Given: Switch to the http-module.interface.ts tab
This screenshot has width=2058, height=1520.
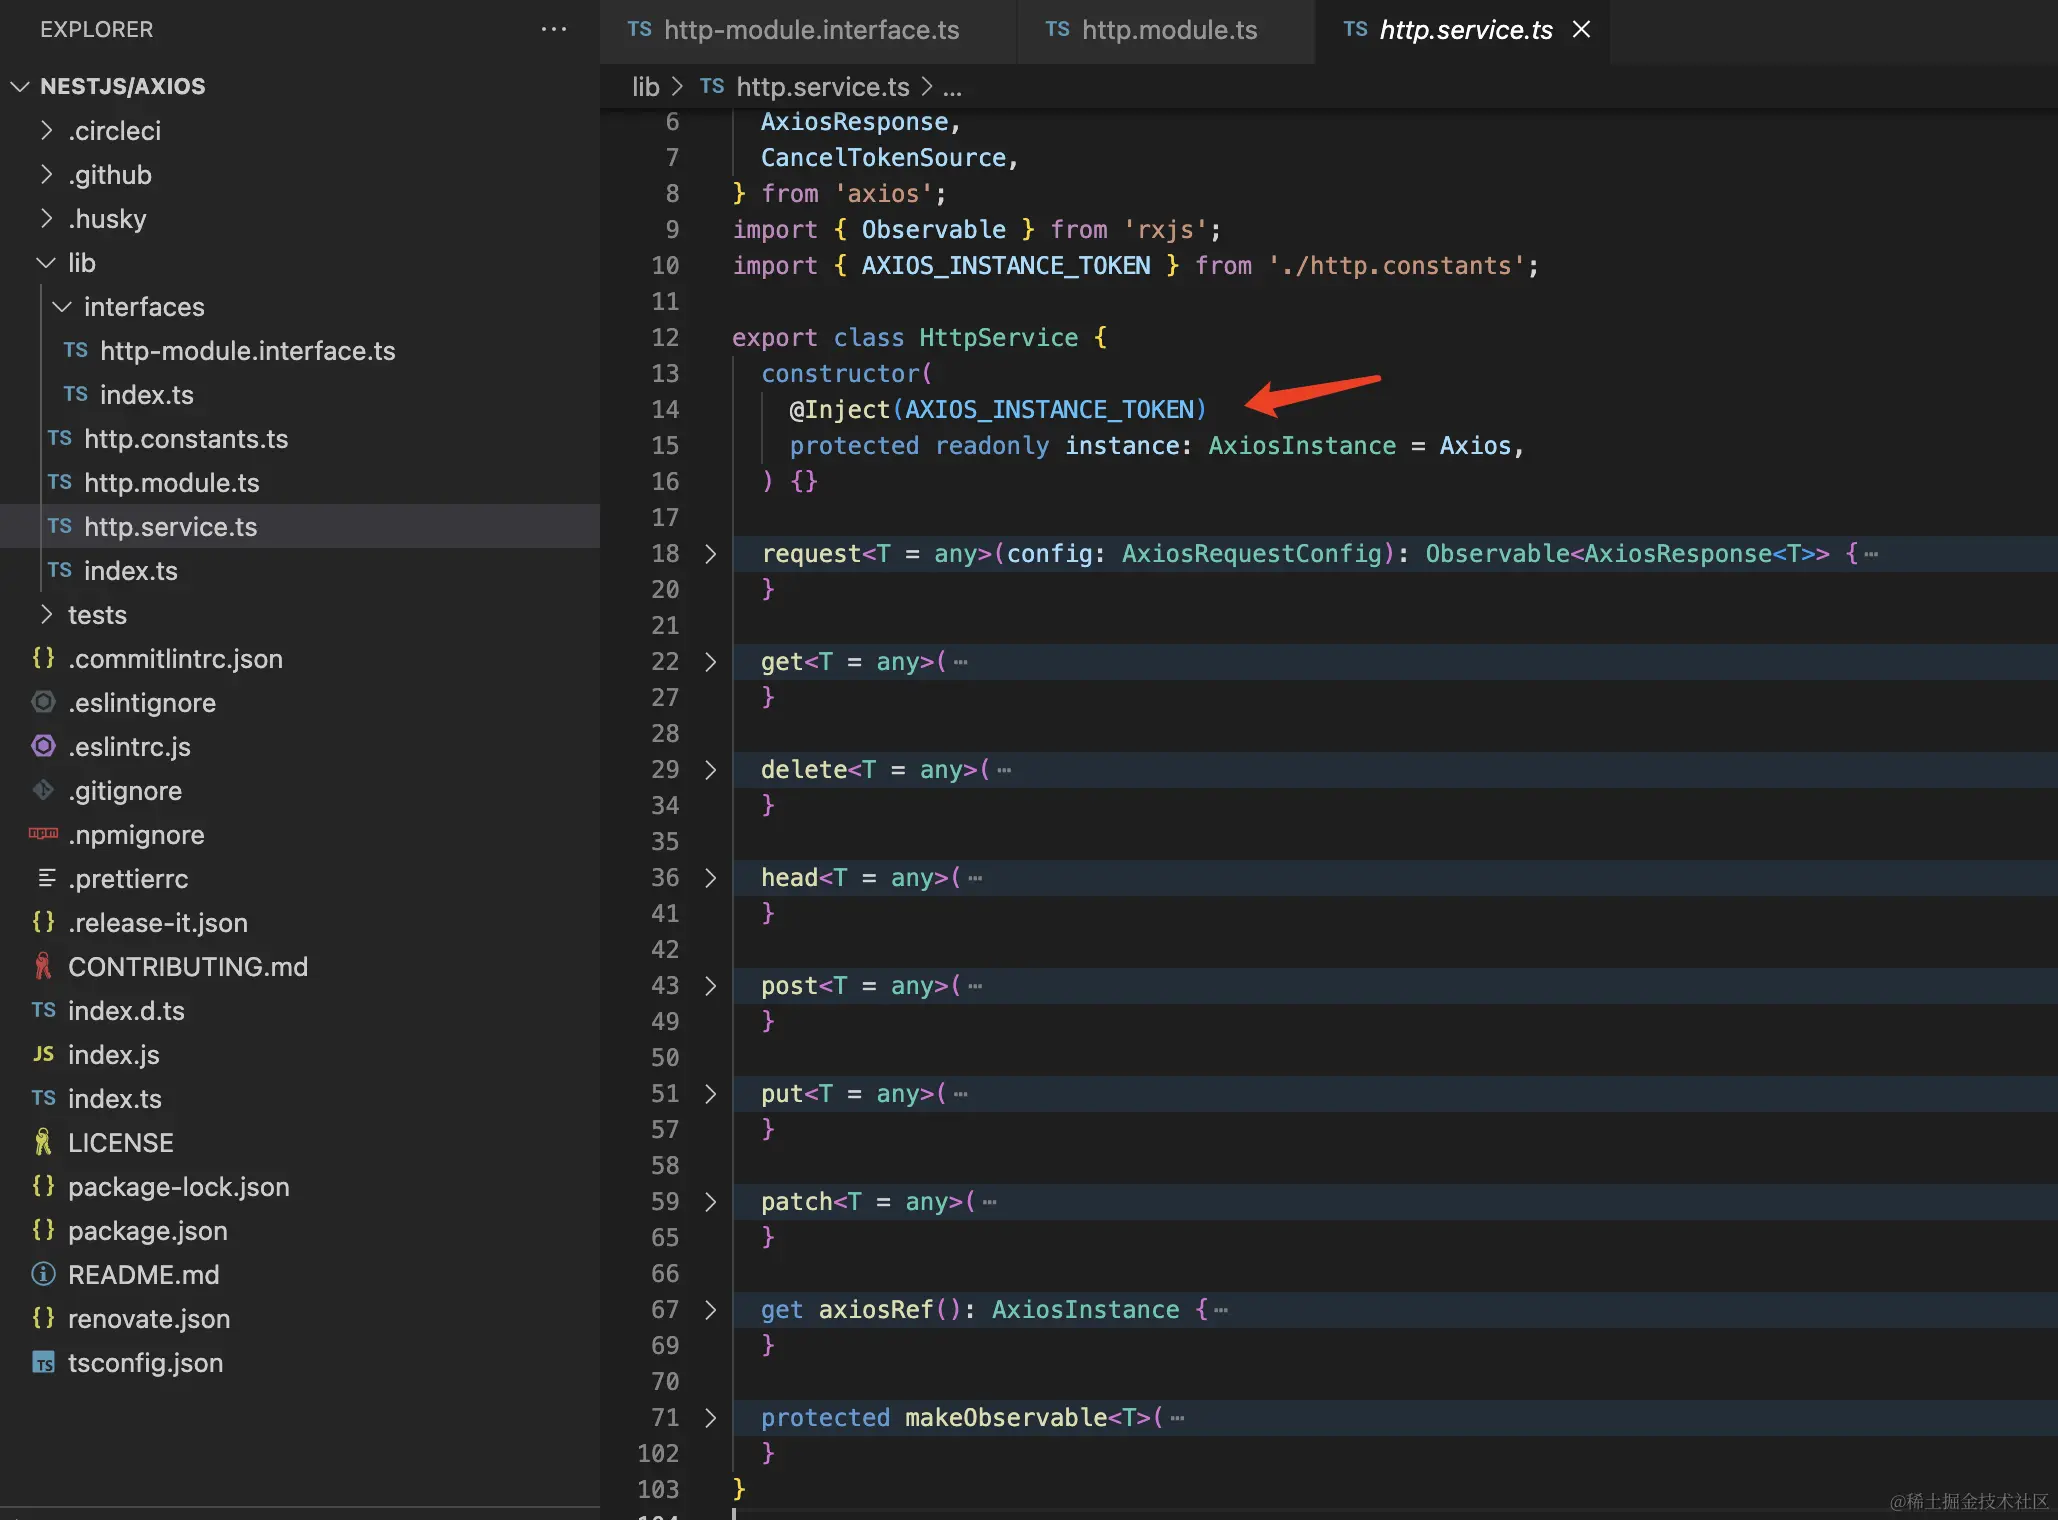Looking at the screenshot, I should (809, 31).
